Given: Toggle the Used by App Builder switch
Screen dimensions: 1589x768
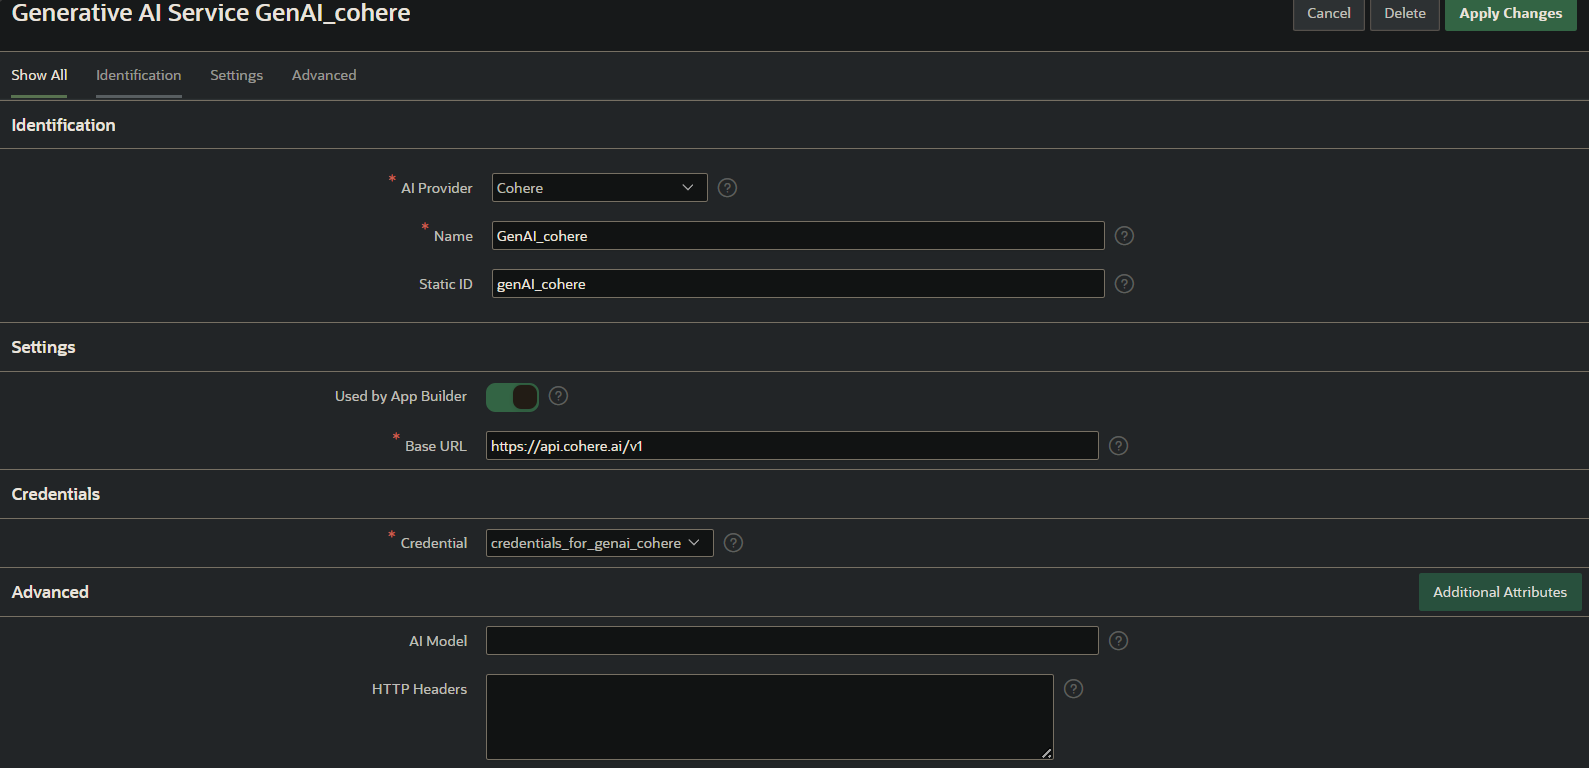Looking at the screenshot, I should tap(512, 397).
